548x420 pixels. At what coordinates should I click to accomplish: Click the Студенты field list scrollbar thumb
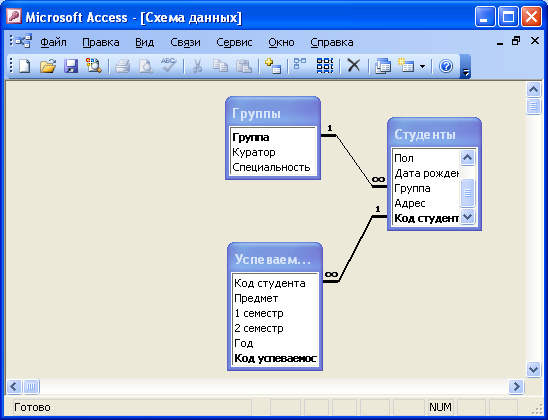[467, 193]
